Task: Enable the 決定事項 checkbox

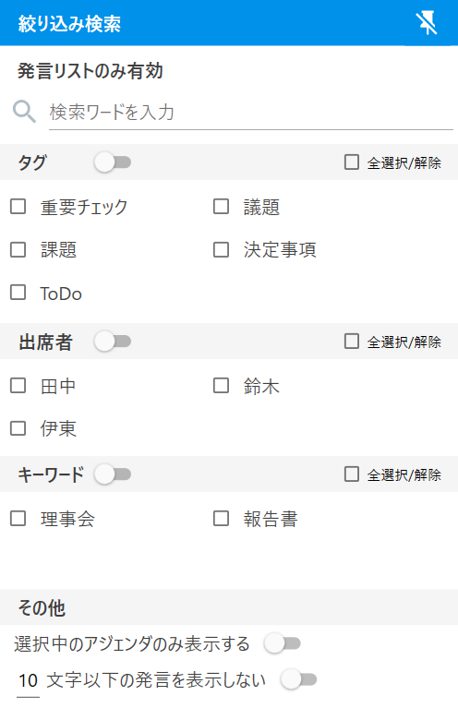Action: 221,250
